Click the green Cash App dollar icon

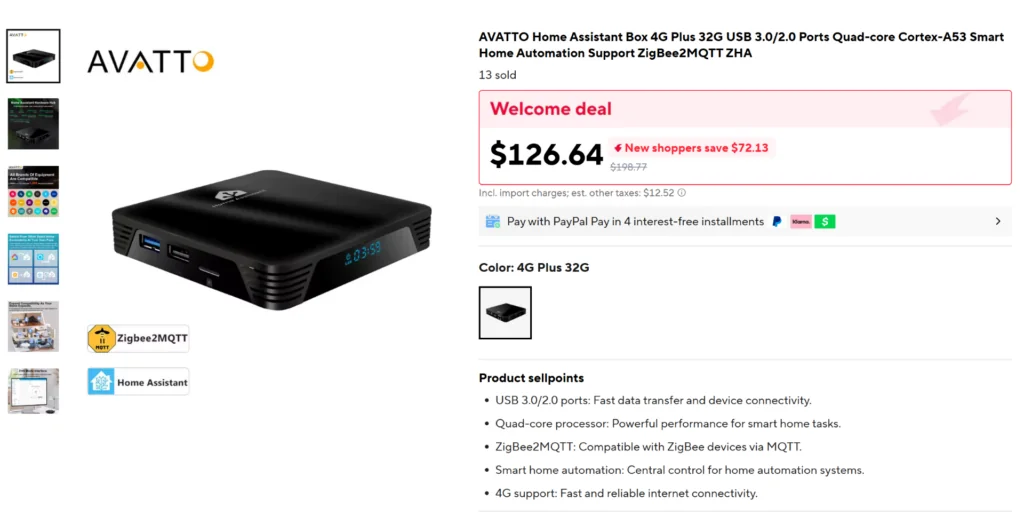(x=825, y=221)
